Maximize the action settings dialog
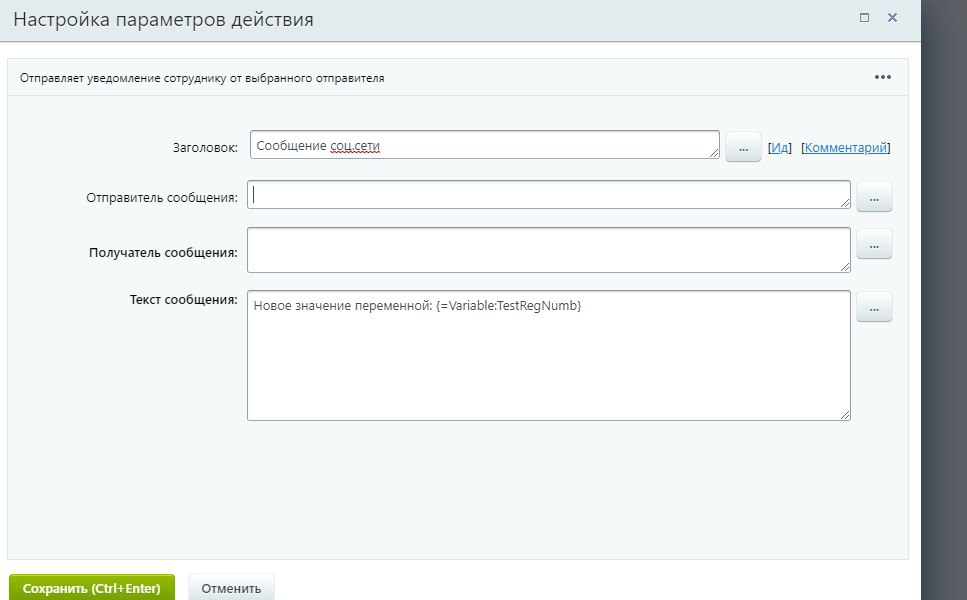967x600 pixels. (864, 18)
